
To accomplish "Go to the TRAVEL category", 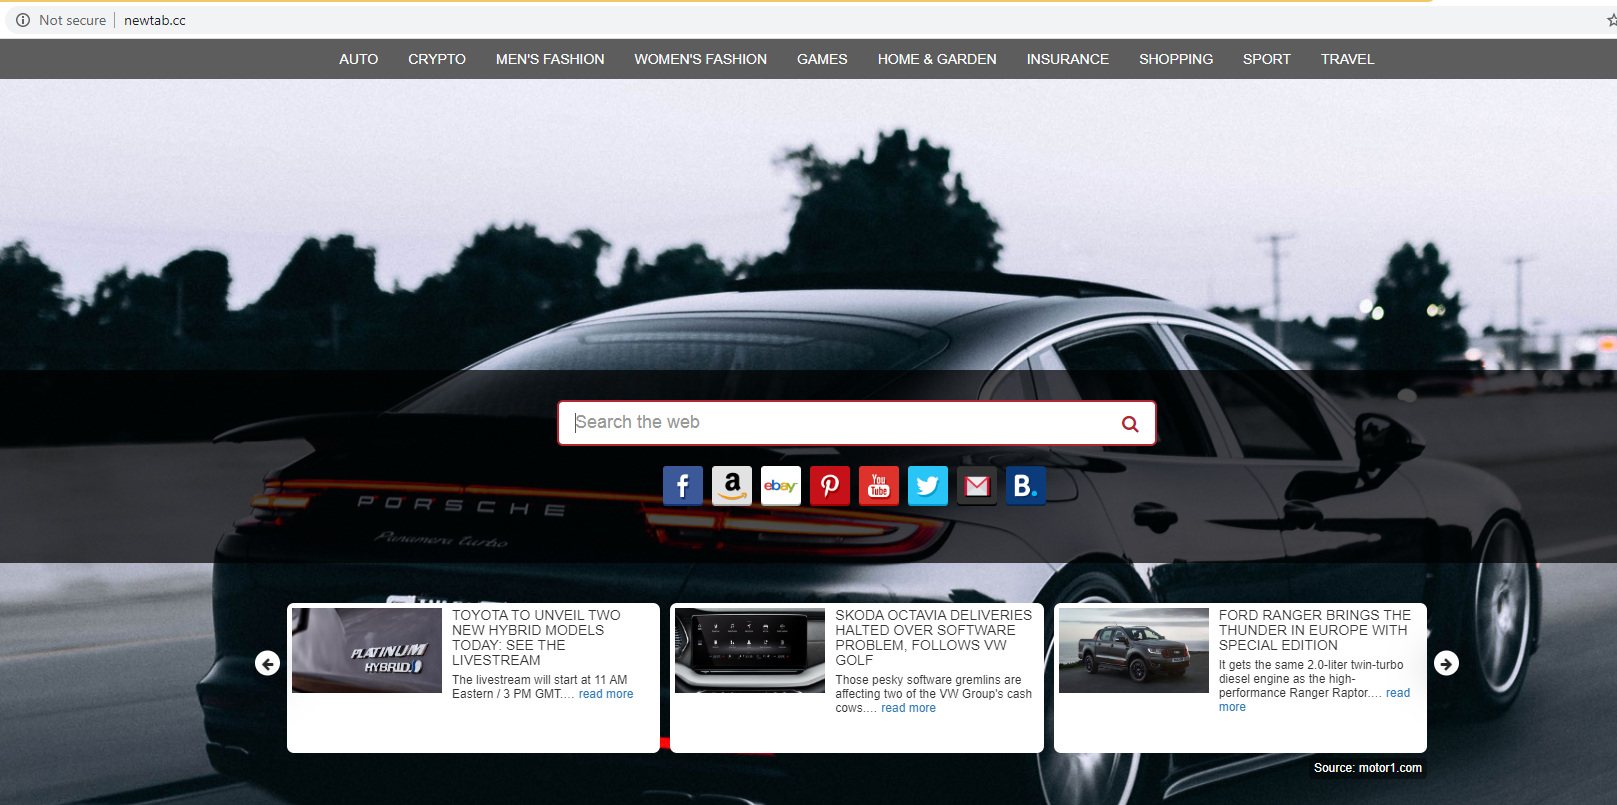I will pos(1347,59).
